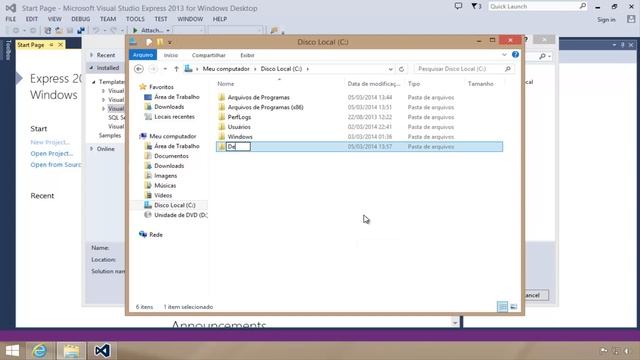
Task: Click the New Project link on Start Page
Action: coord(50,142)
